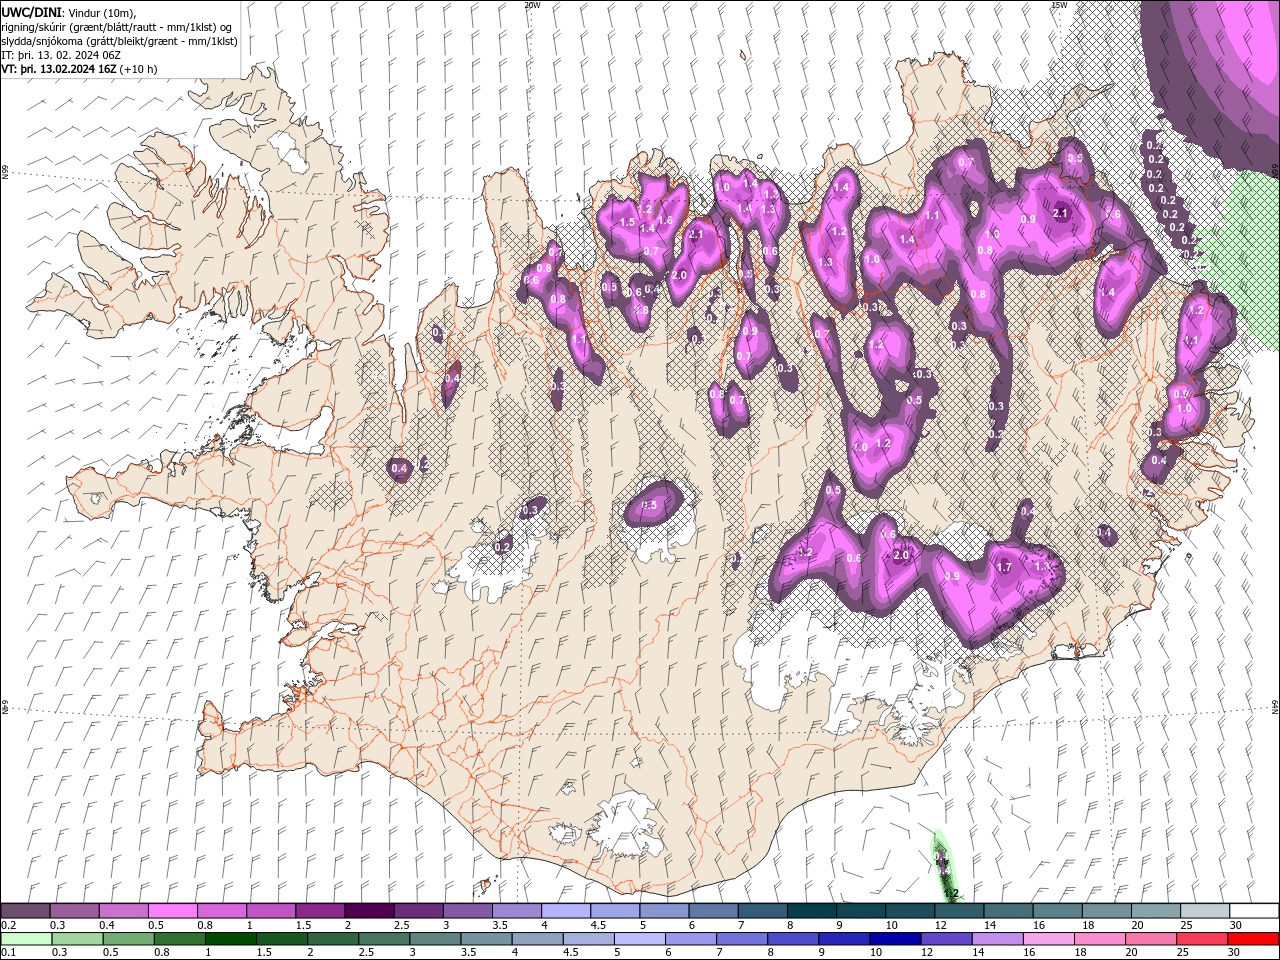Image resolution: width=1280 pixels, height=960 pixels.
Task: Click the UWC/DINI title text
Action: click(x=32, y=11)
